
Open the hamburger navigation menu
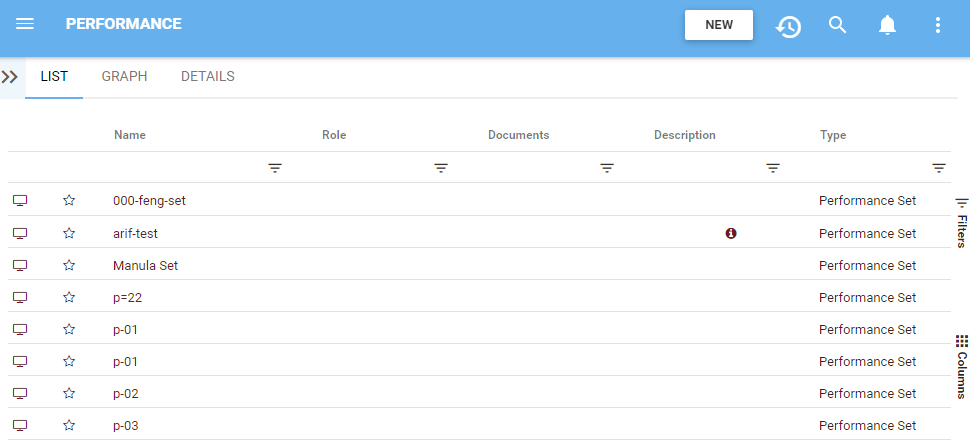[25, 24]
